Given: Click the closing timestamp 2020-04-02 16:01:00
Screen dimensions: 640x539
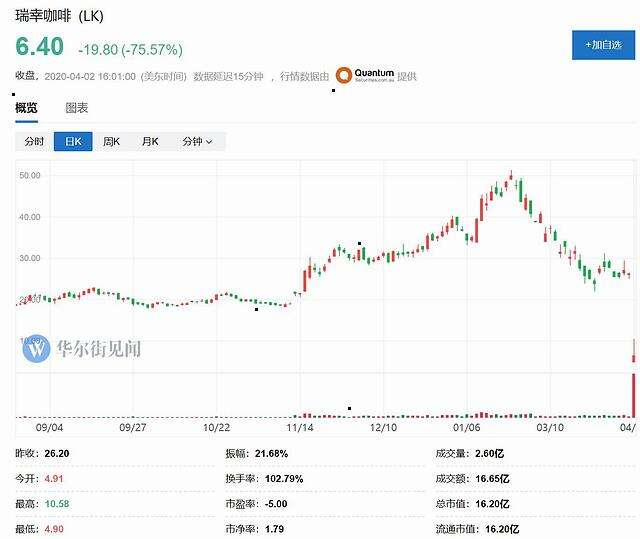Looking at the screenshot, I should coord(90,76).
